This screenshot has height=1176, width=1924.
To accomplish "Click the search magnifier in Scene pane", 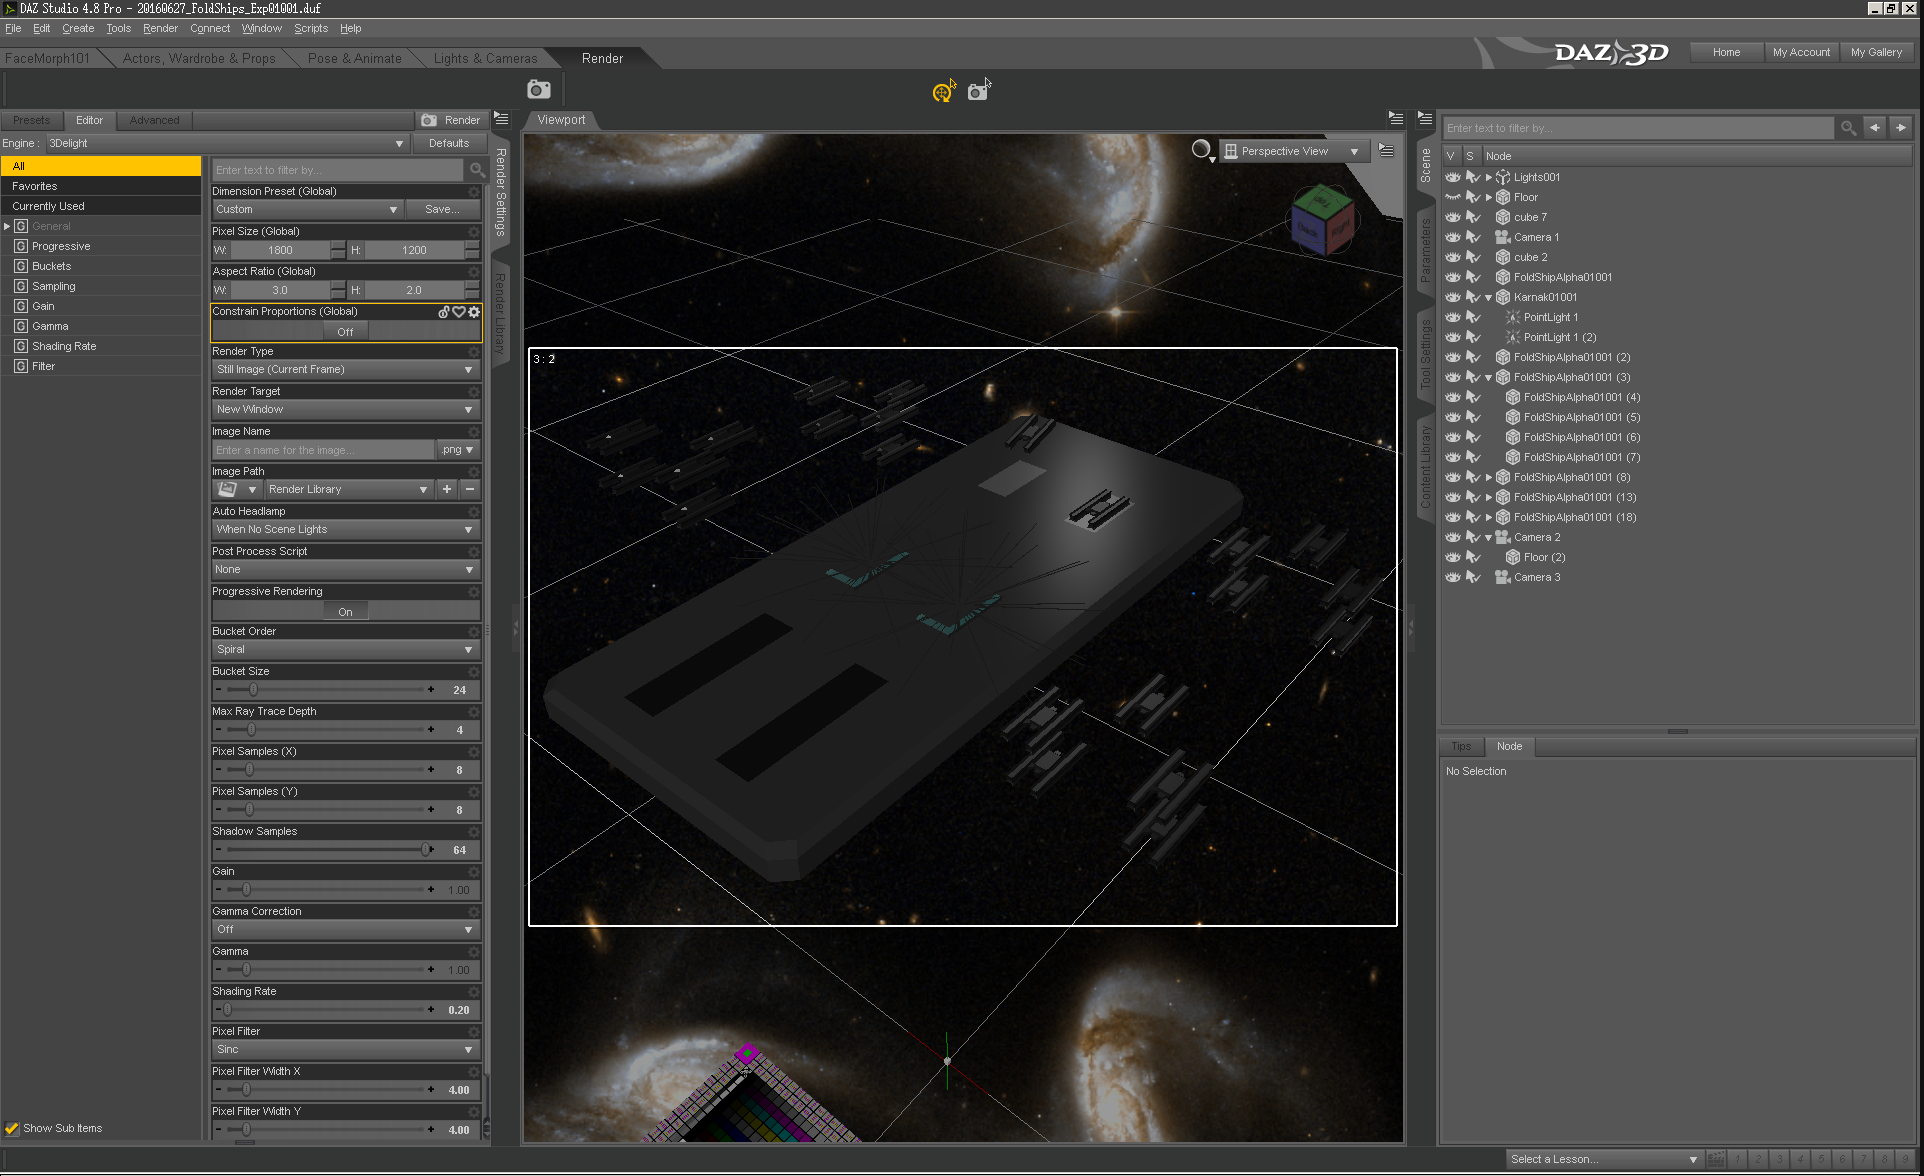I will click(x=1848, y=128).
